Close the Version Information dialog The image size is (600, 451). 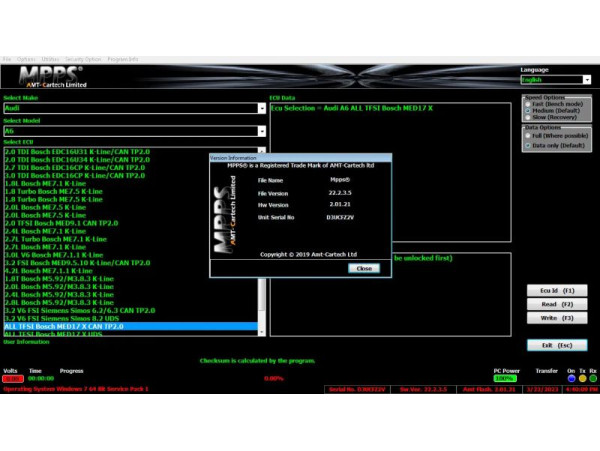point(364,268)
